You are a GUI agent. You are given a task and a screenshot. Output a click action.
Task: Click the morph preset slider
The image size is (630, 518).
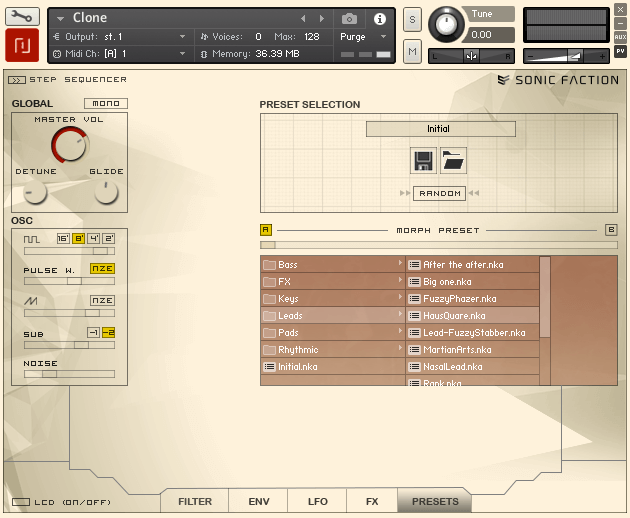point(439,245)
